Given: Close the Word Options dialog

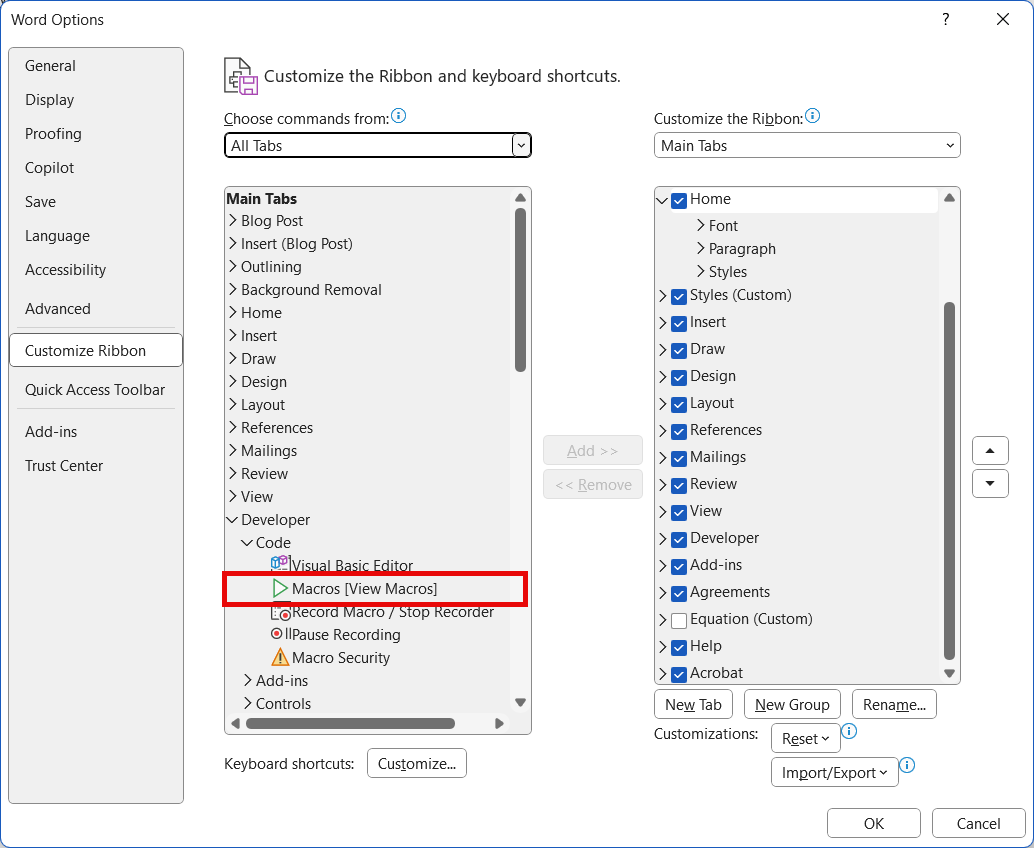Looking at the screenshot, I should (1003, 19).
